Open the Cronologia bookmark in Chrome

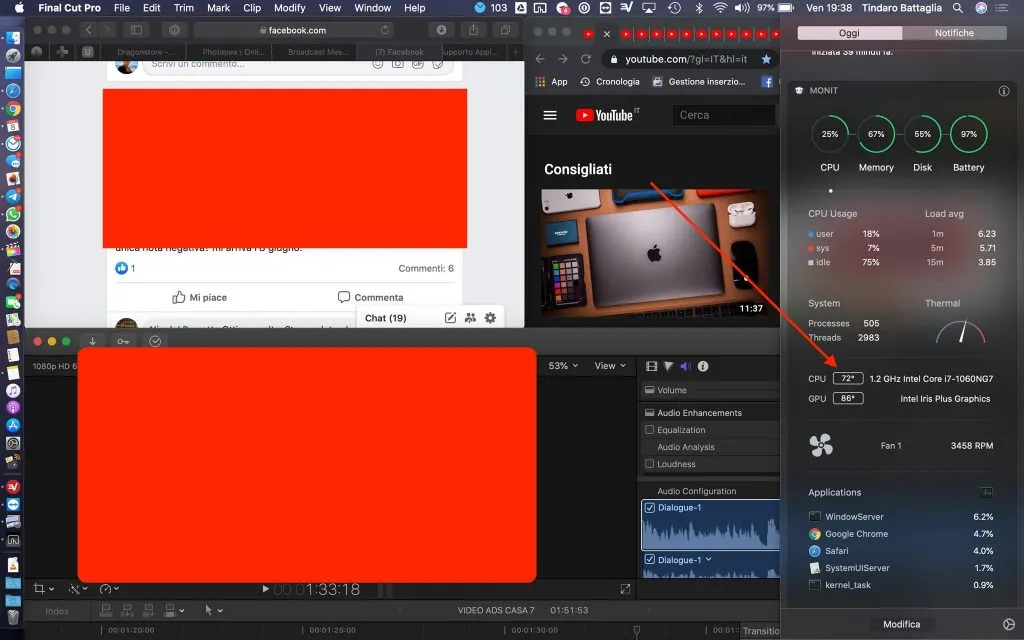(x=610, y=82)
